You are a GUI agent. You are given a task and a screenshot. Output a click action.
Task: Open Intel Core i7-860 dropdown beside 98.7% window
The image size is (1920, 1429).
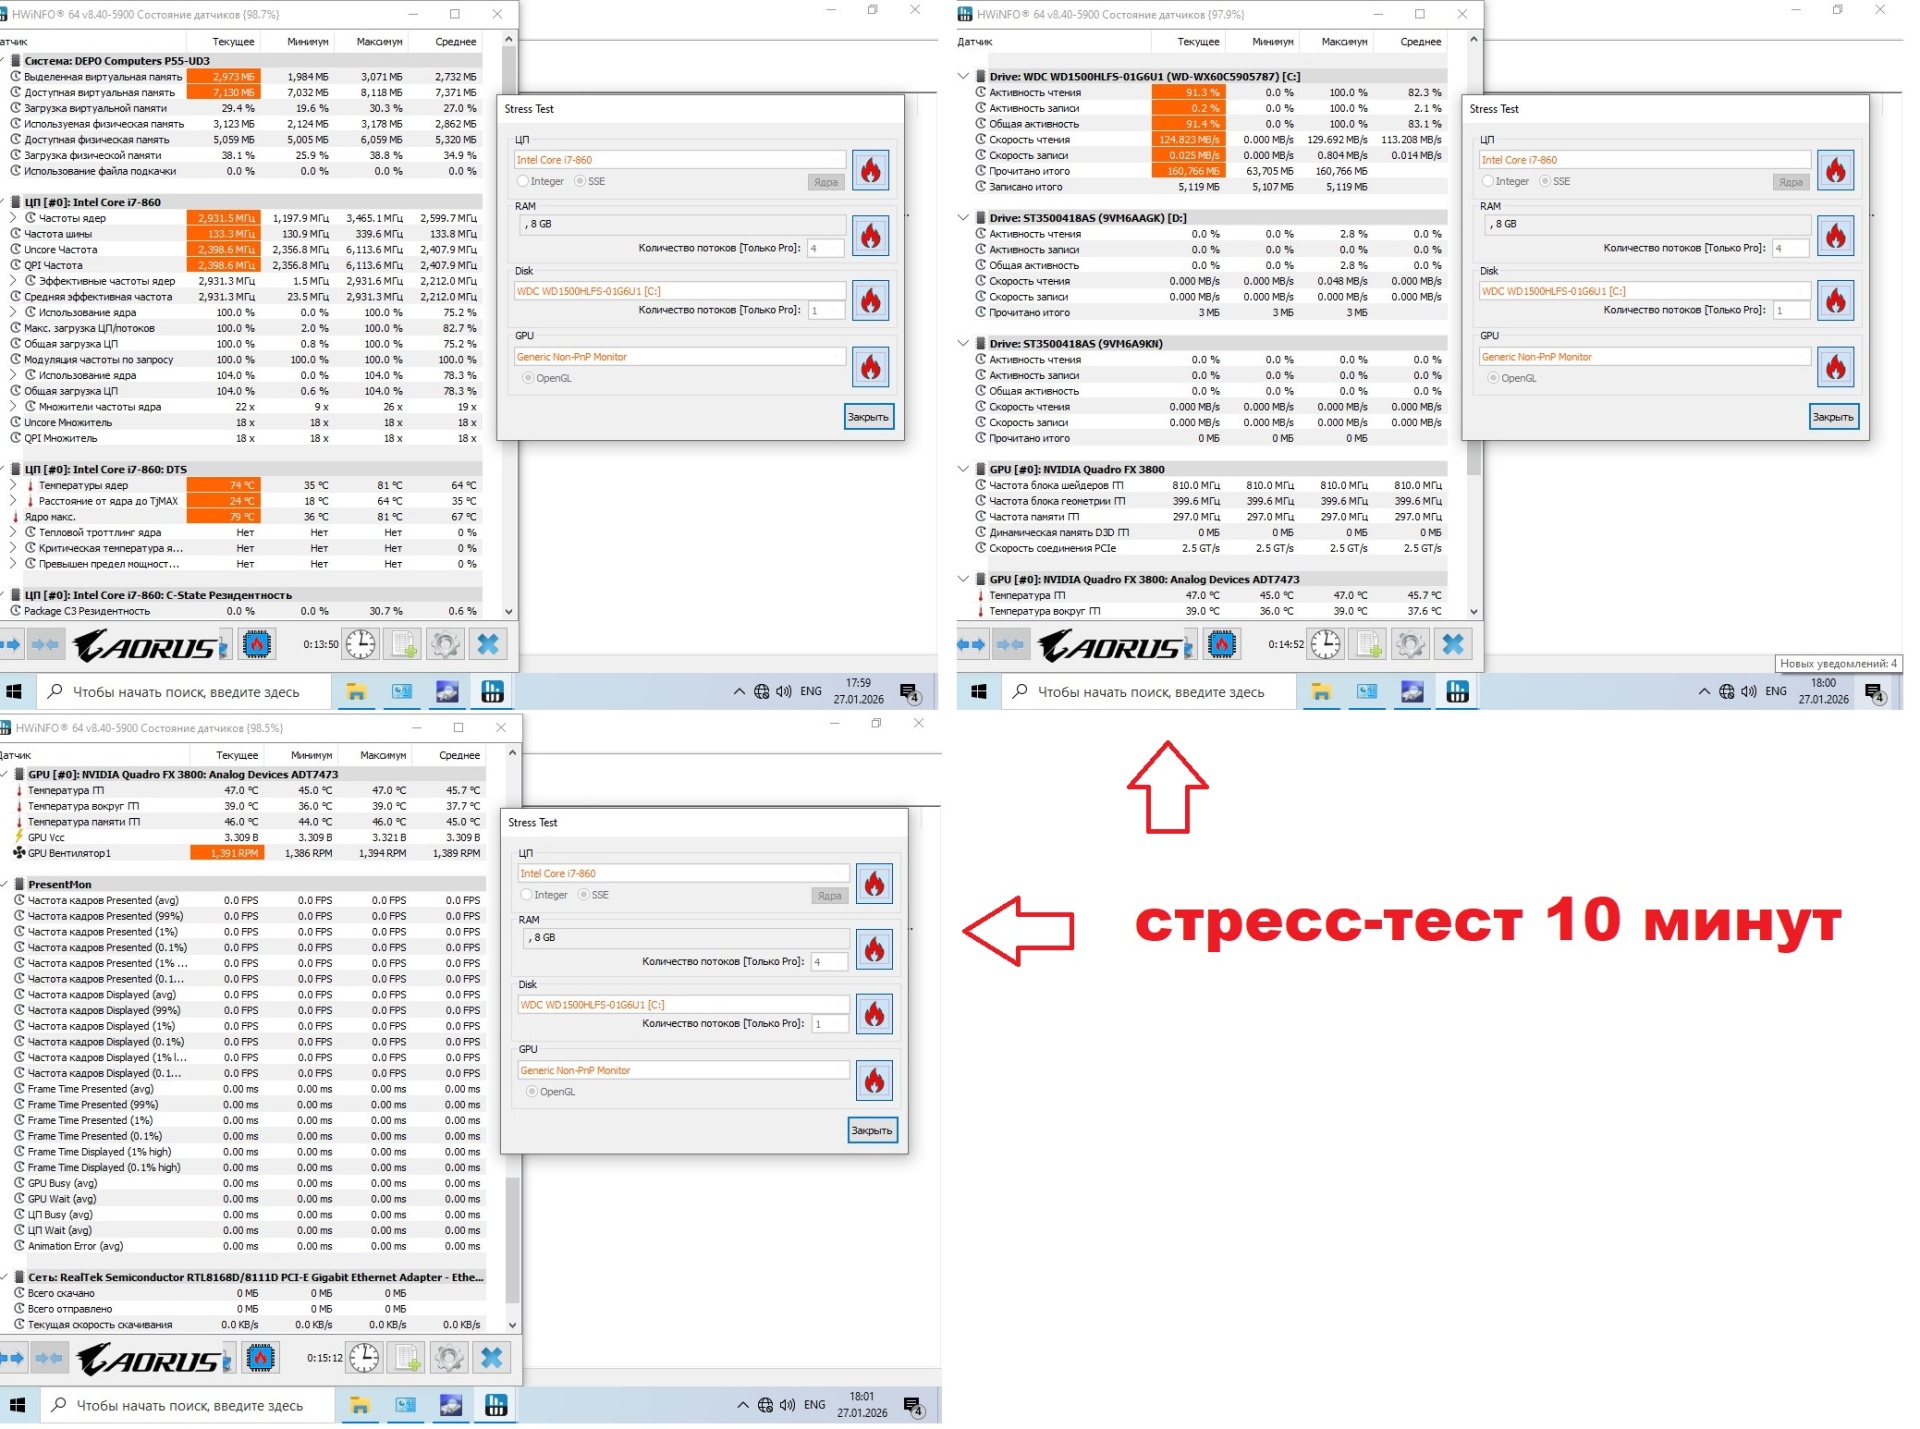[x=680, y=160]
